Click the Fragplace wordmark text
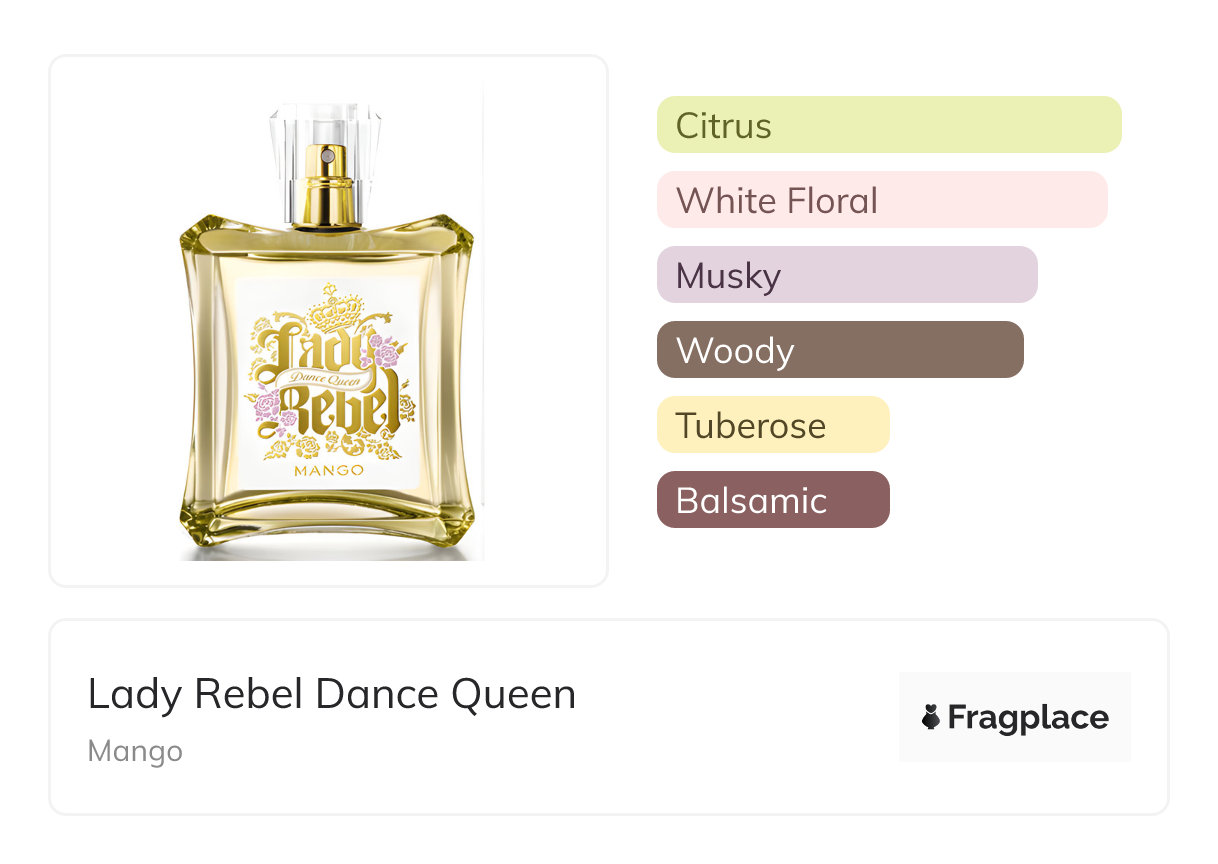1218x864 pixels. (1028, 718)
